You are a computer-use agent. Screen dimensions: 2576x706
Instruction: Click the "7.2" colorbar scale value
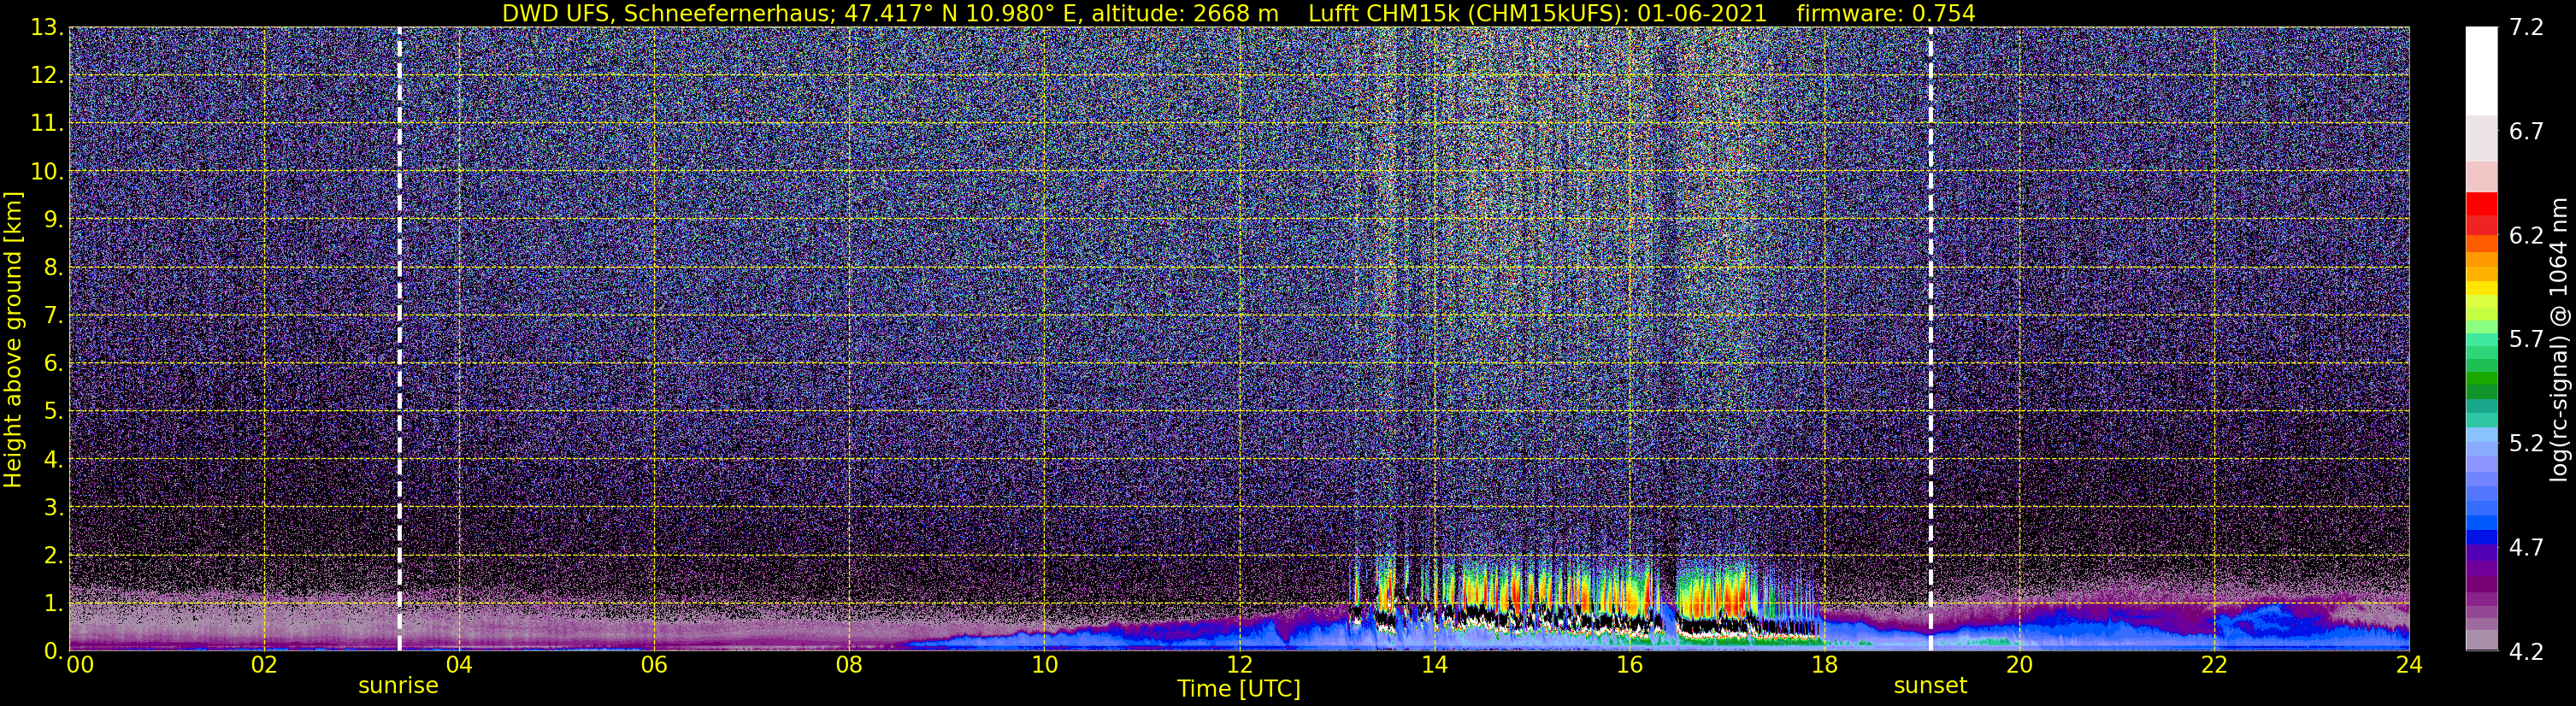(2527, 28)
